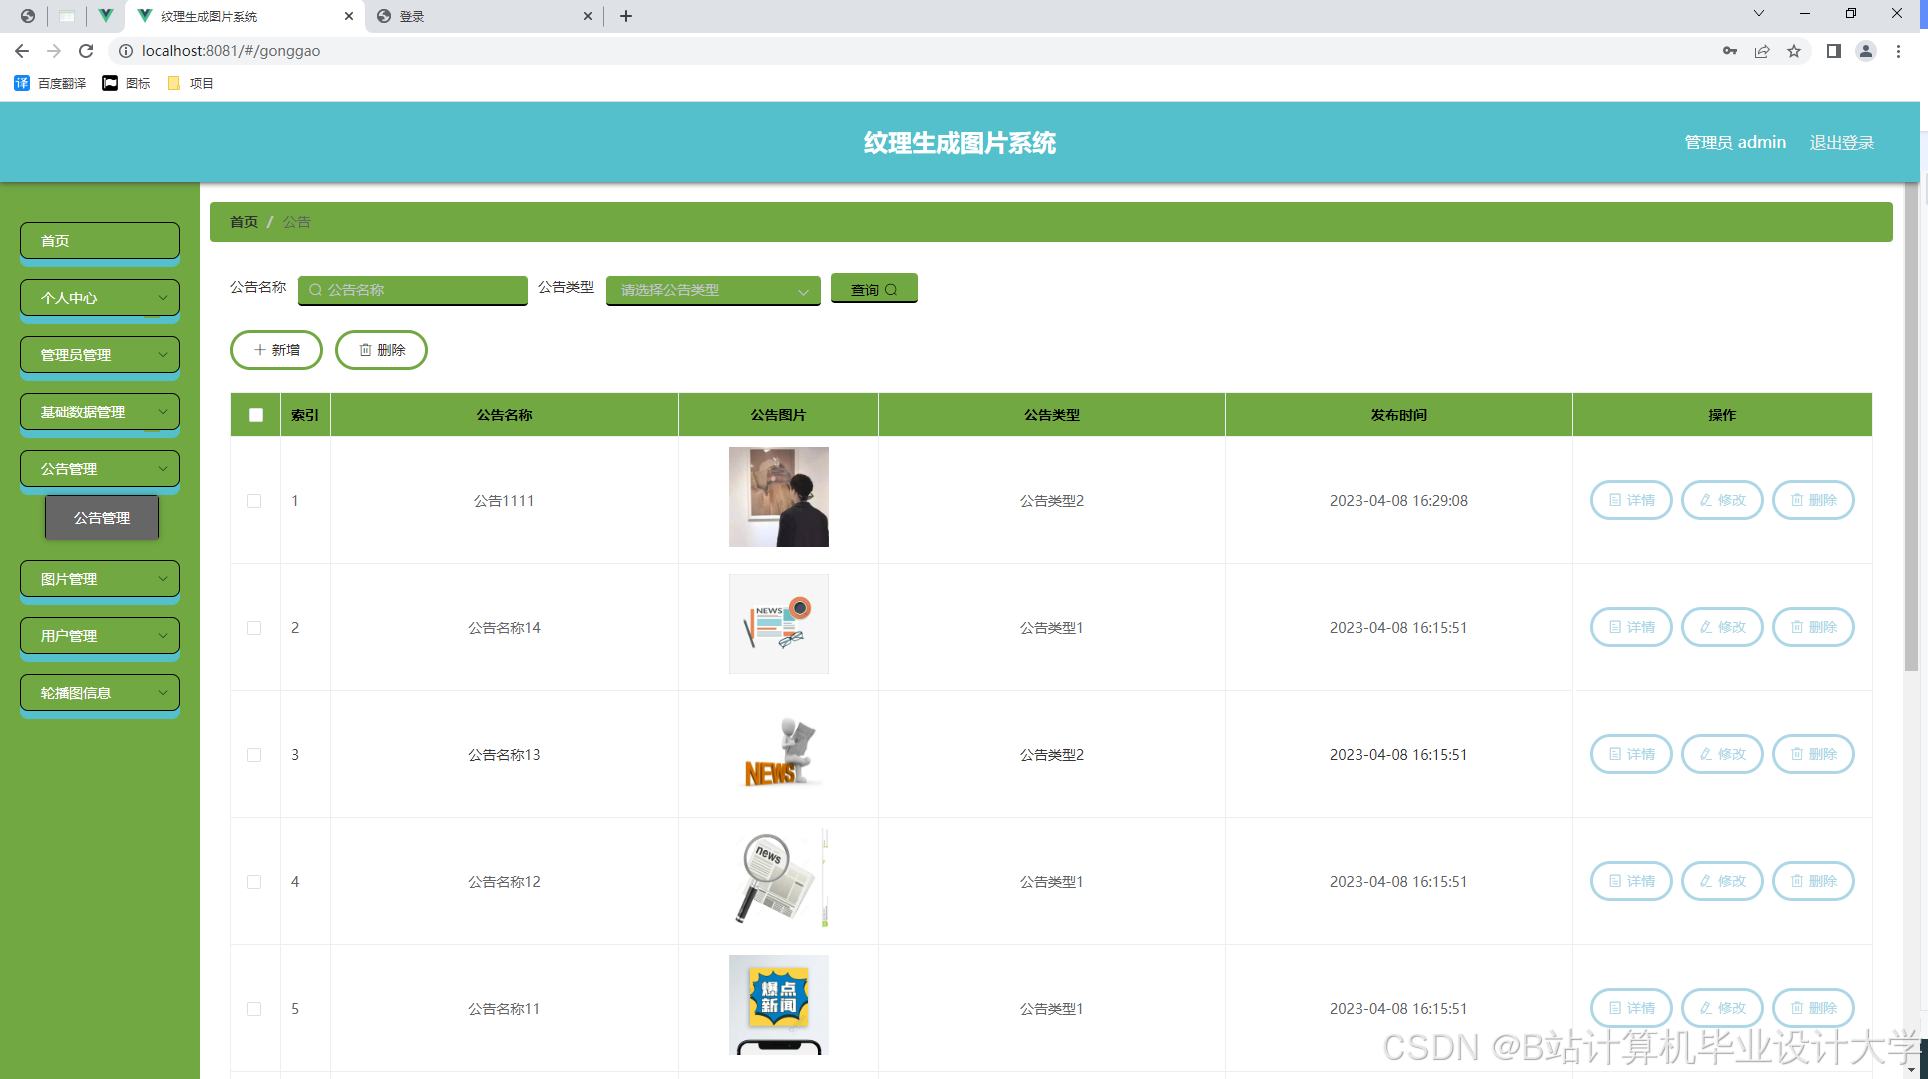Collapse the 公告管理 sidebar menu
The image size is (1928, 1079).
100,469
